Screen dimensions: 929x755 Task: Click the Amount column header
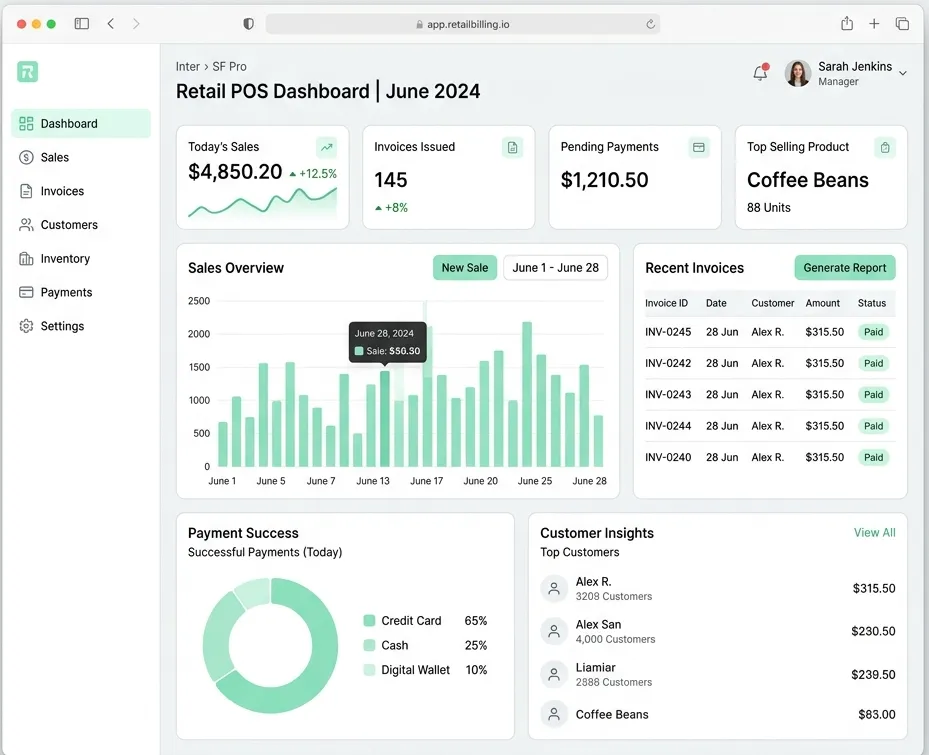822,303
